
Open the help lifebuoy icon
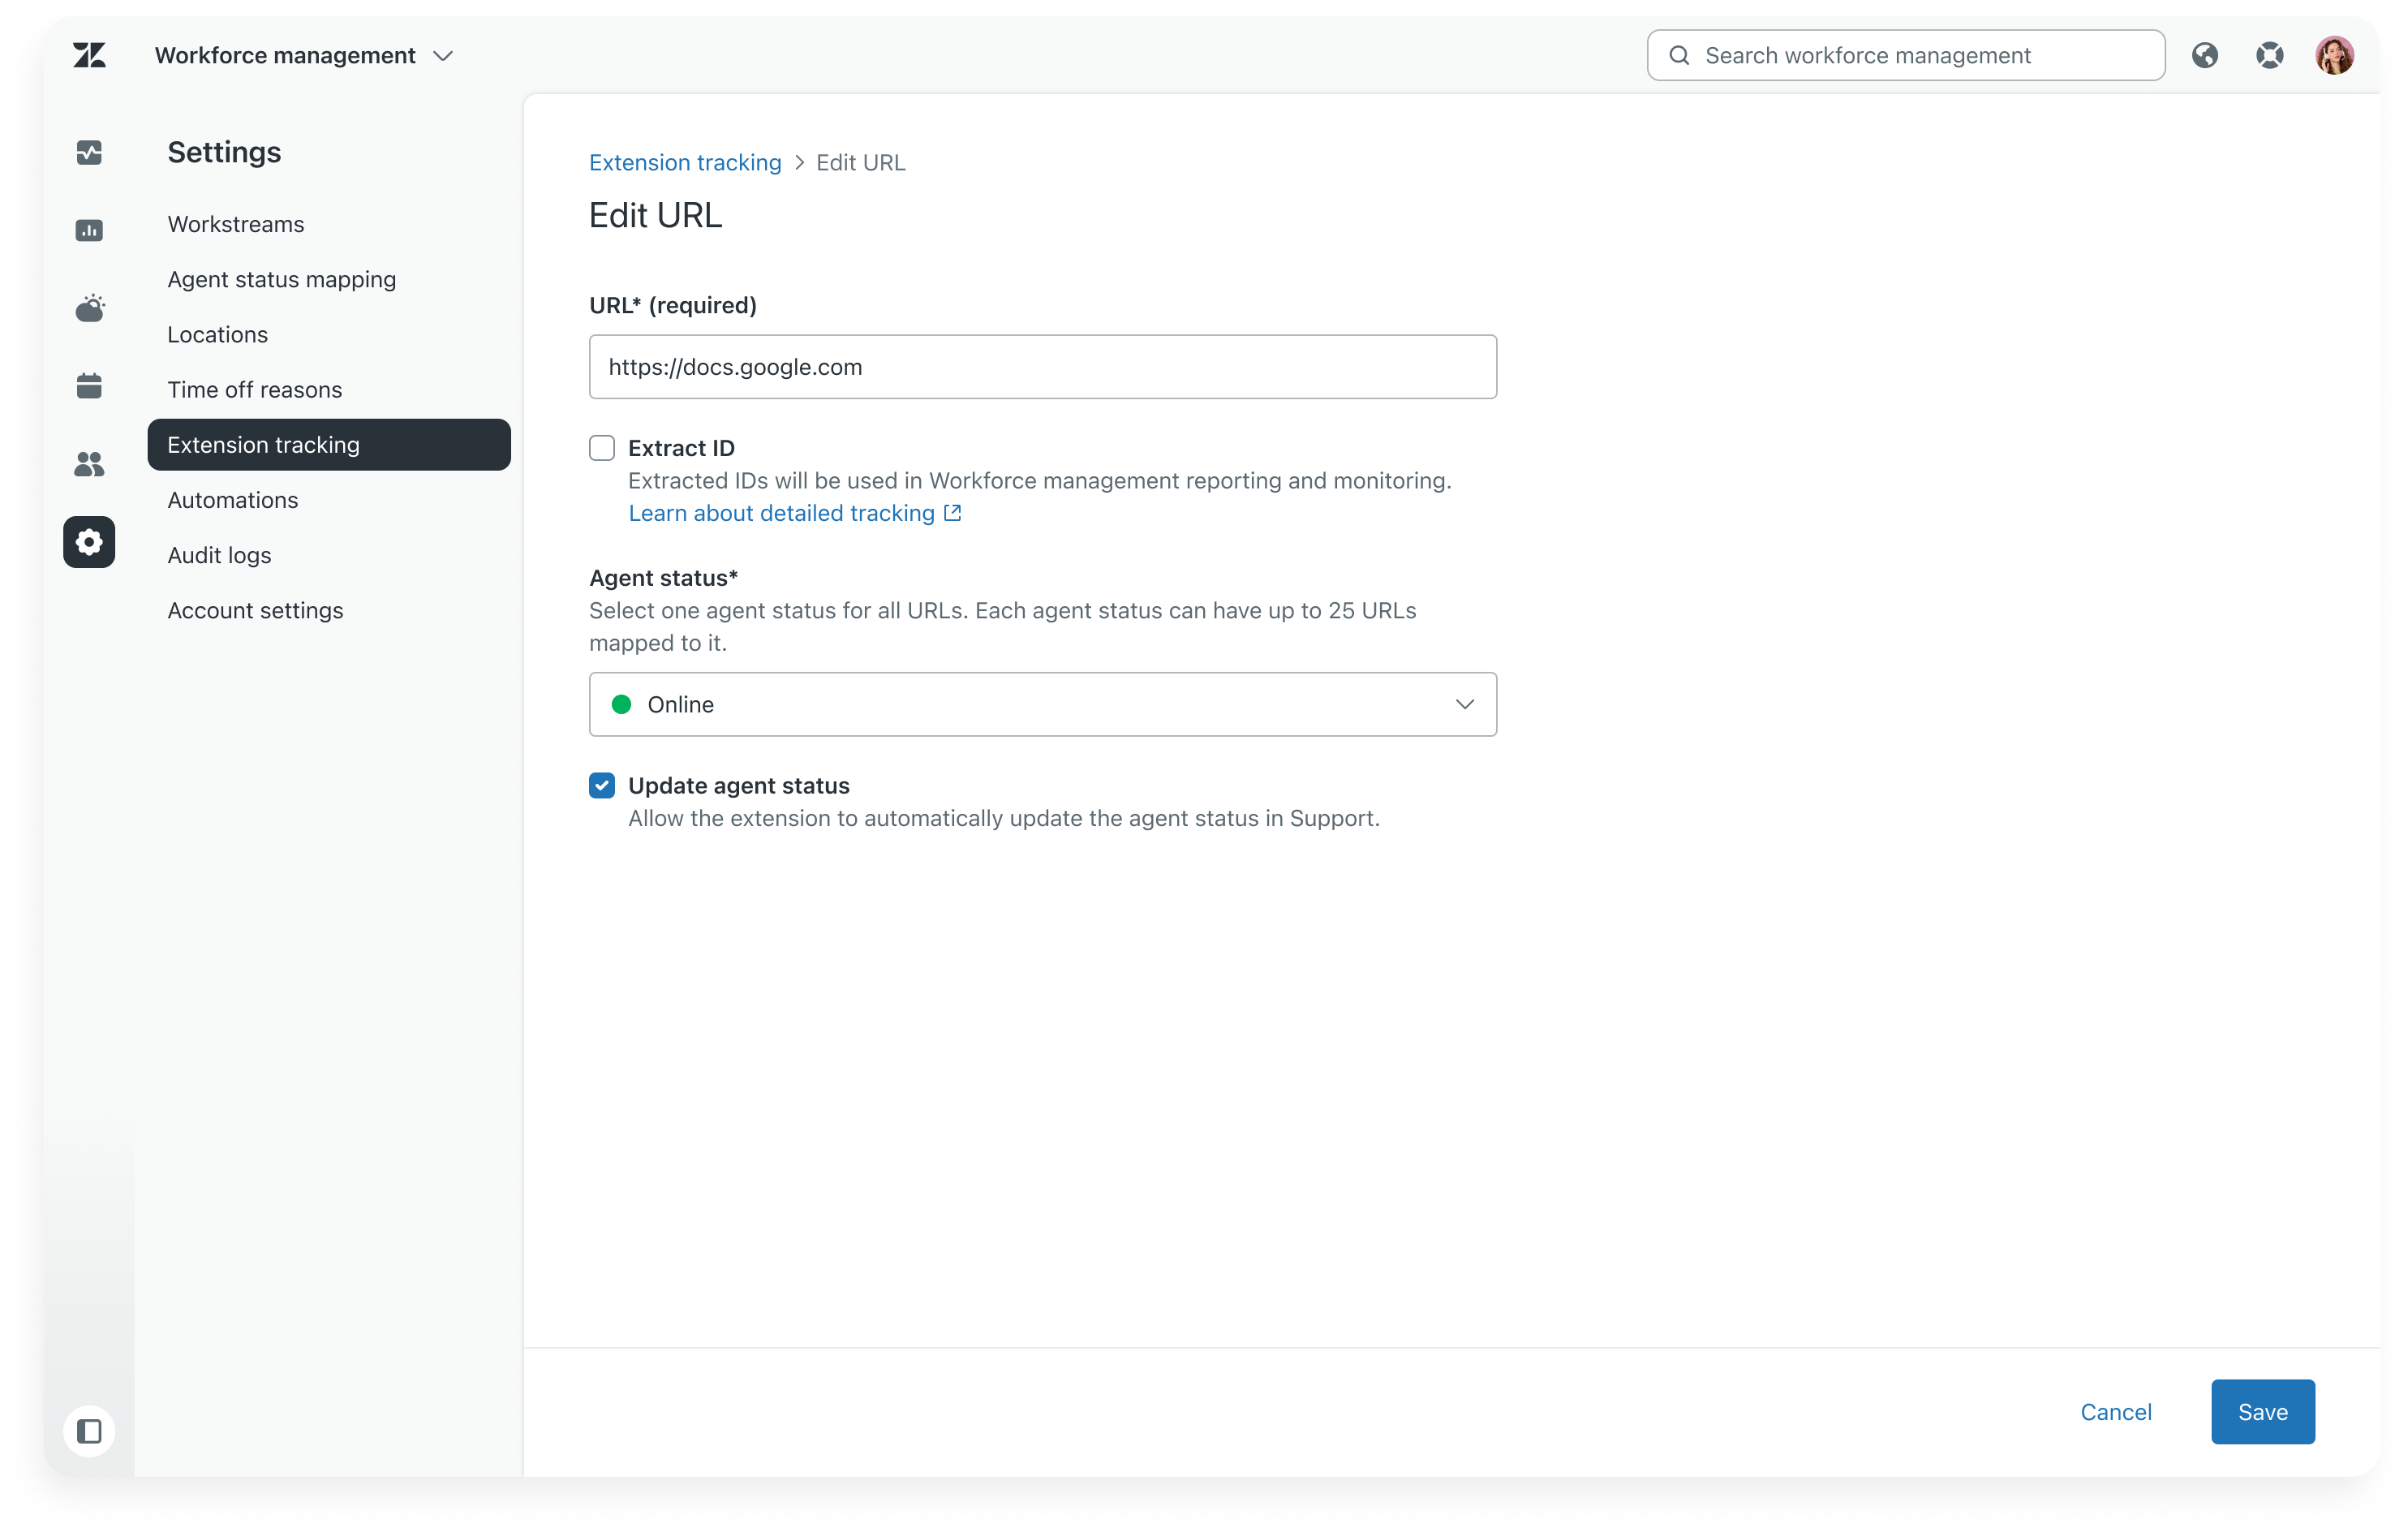(2270, 55)
